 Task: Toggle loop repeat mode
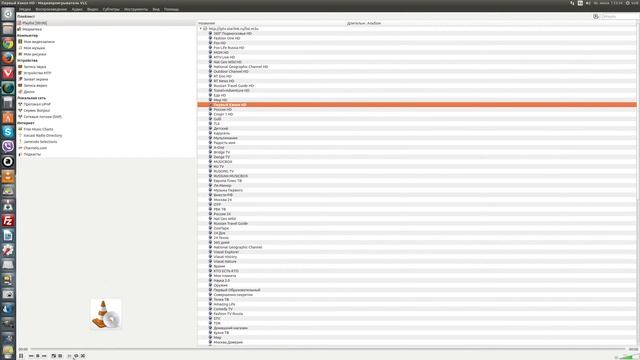pyautogui.click(x=76, y=356)
